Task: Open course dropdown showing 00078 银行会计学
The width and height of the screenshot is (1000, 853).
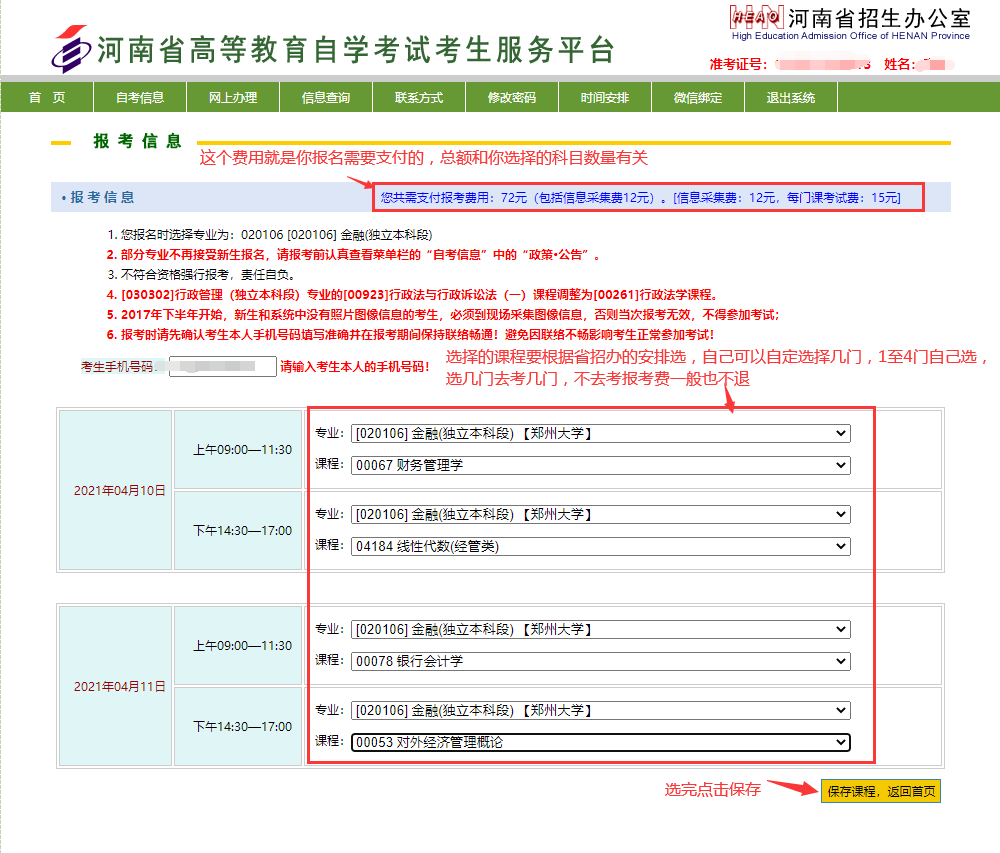Action: point(600,661)
